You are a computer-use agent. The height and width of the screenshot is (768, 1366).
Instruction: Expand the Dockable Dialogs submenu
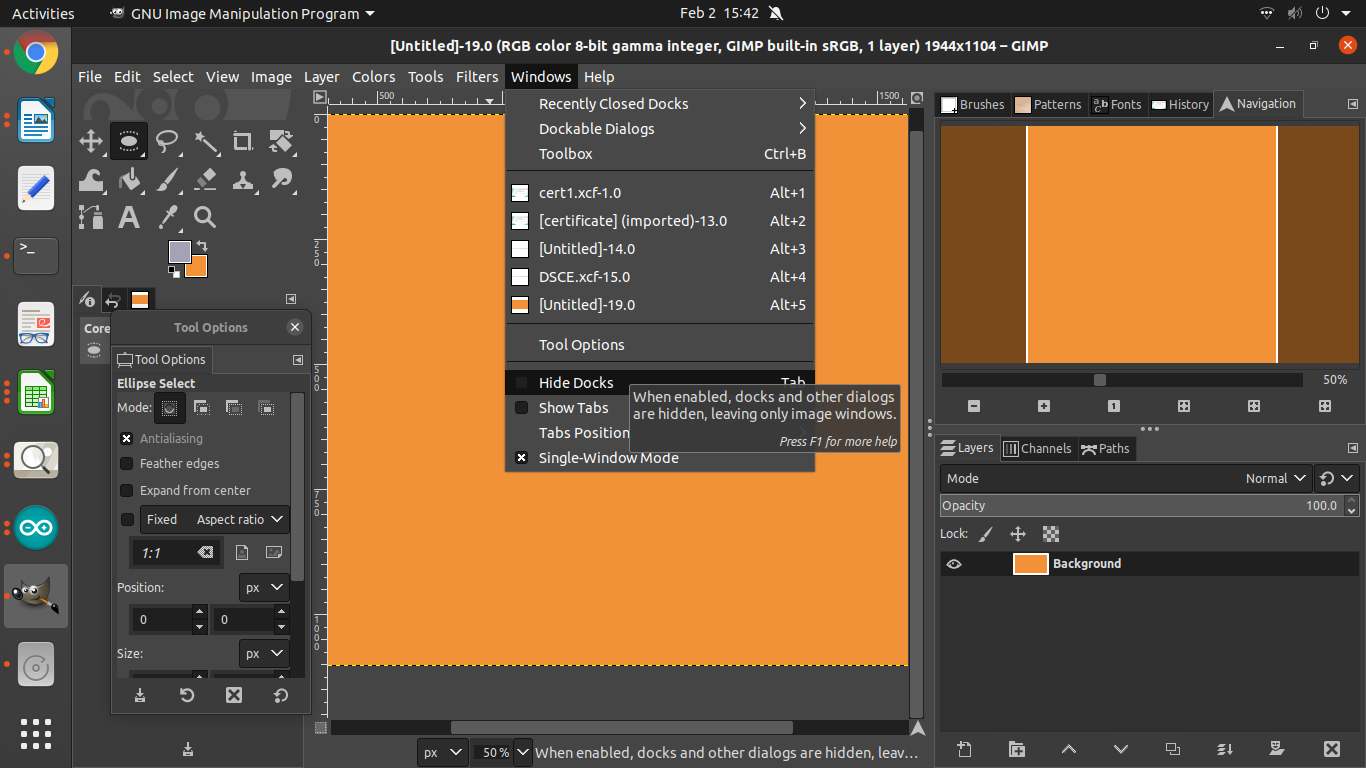(596, 128)
